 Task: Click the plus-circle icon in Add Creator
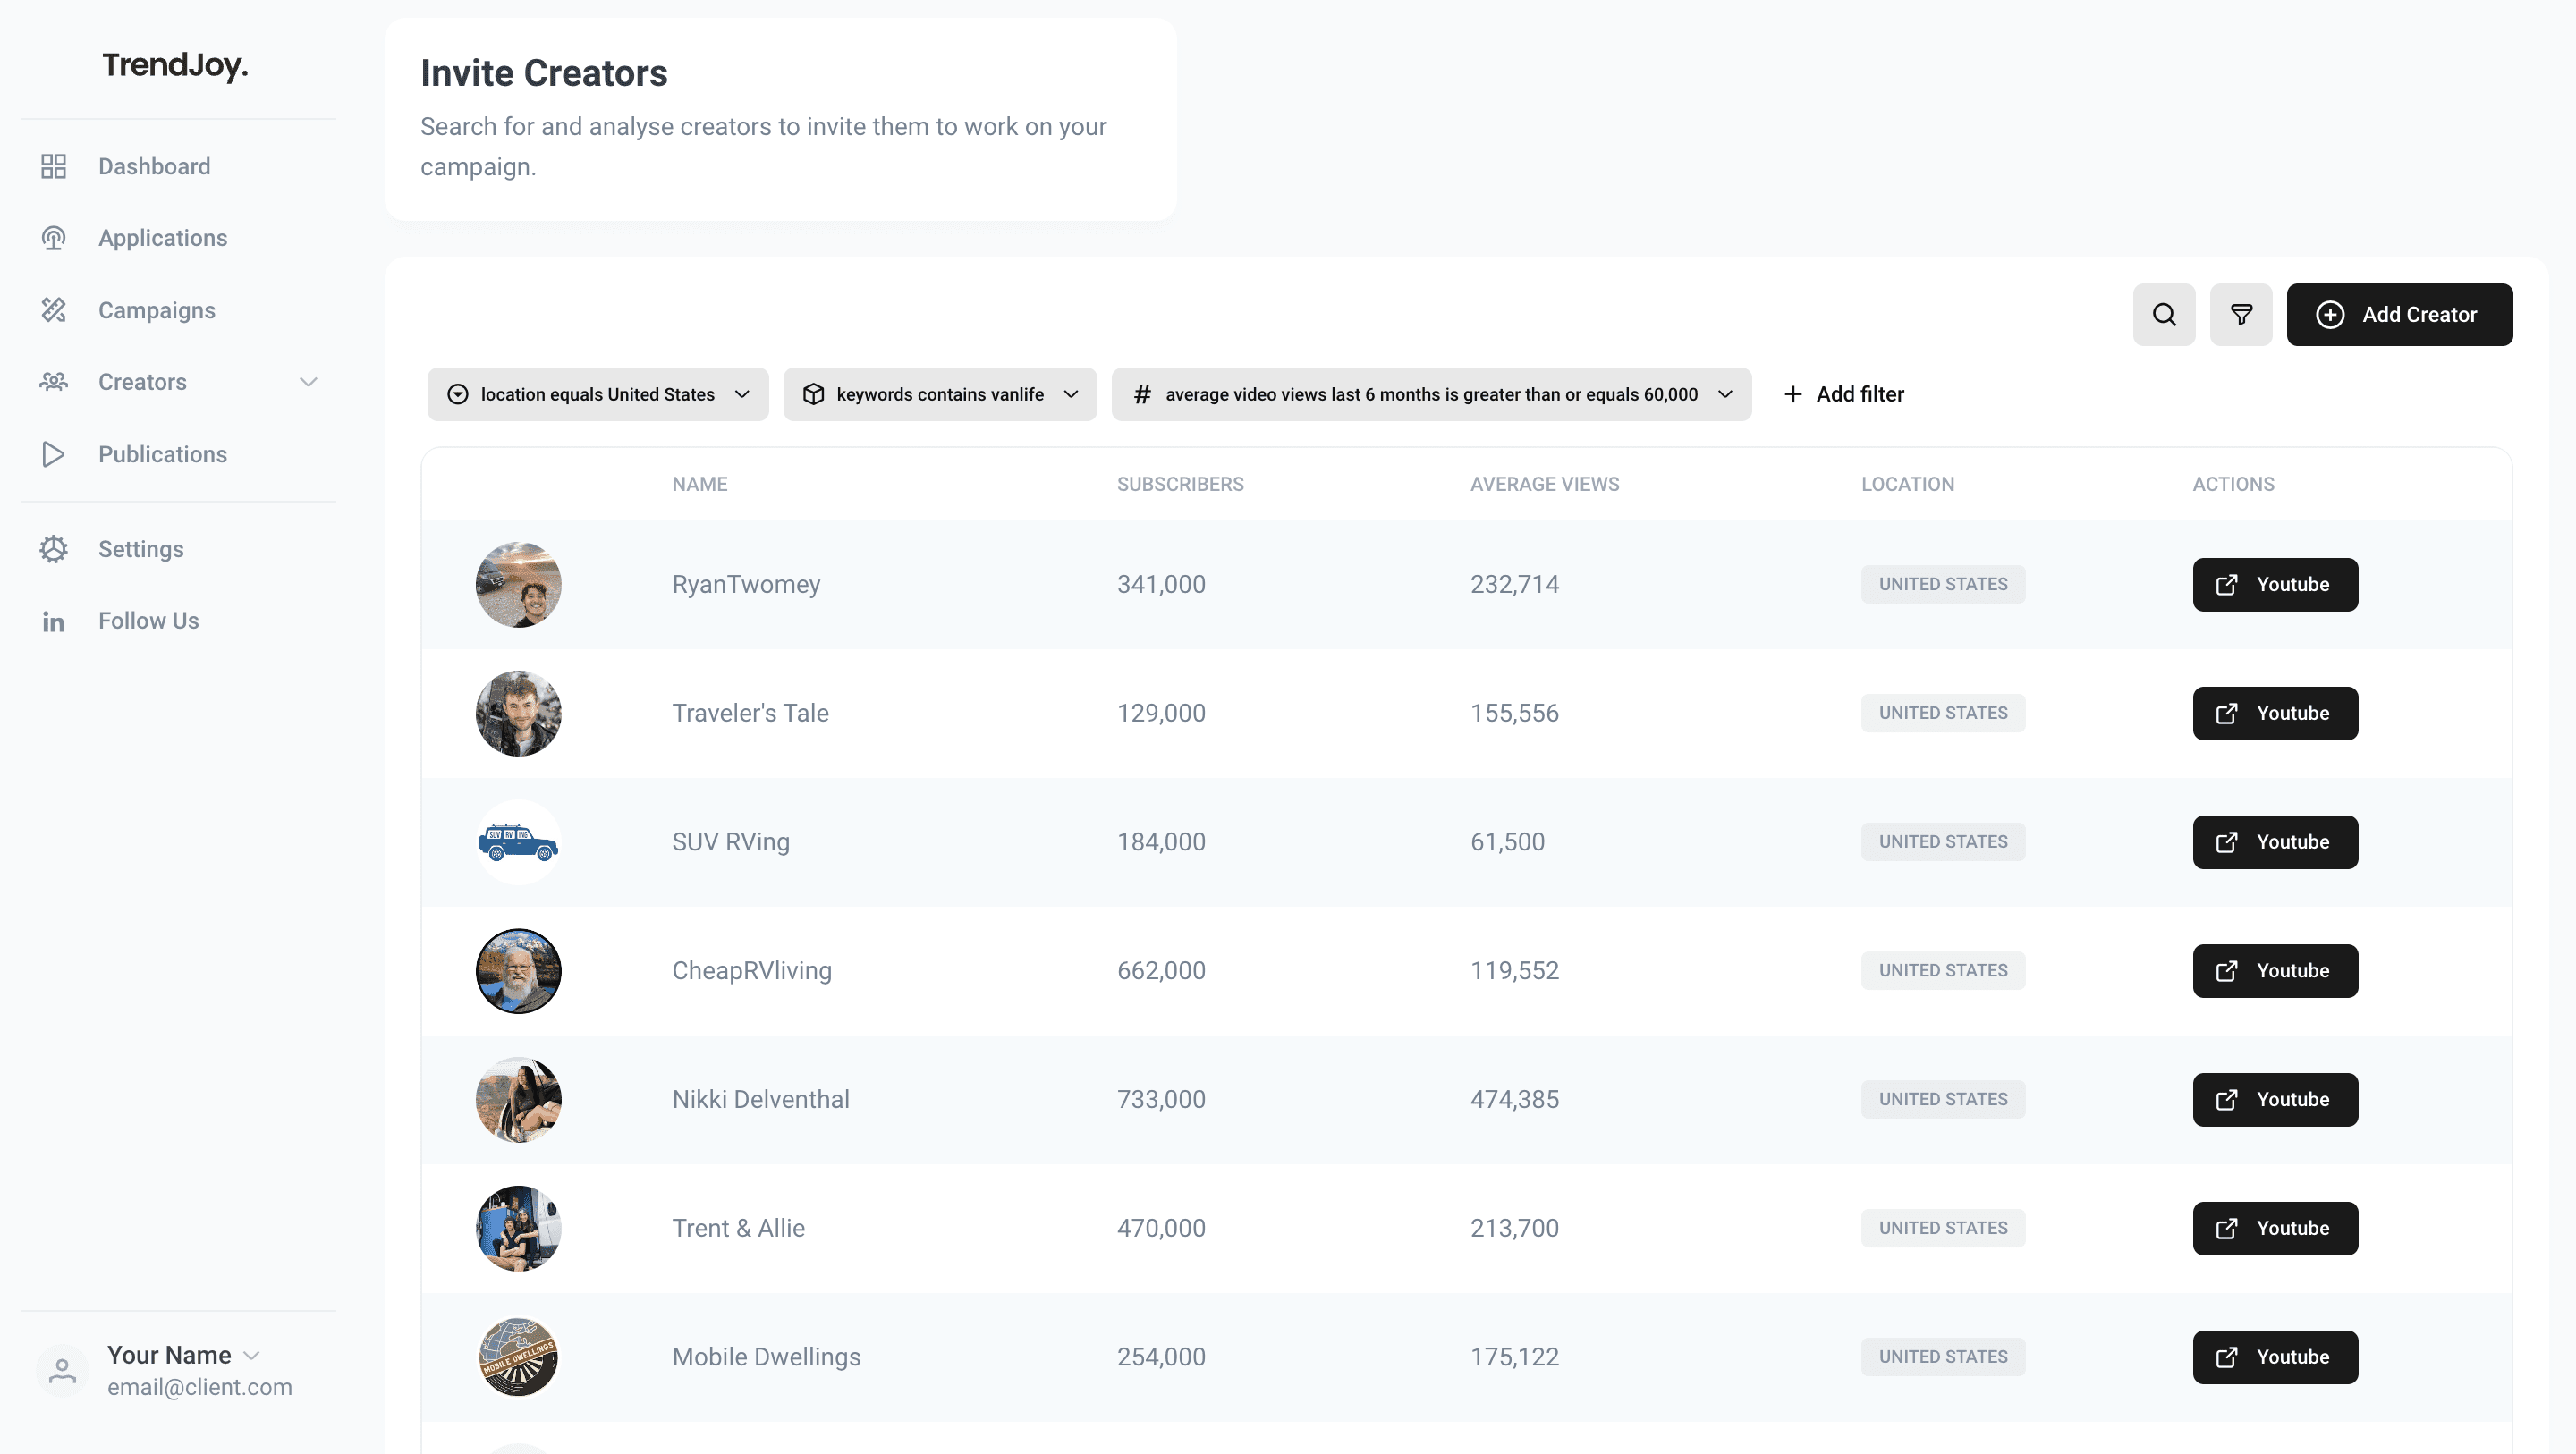pos(2330,314)
